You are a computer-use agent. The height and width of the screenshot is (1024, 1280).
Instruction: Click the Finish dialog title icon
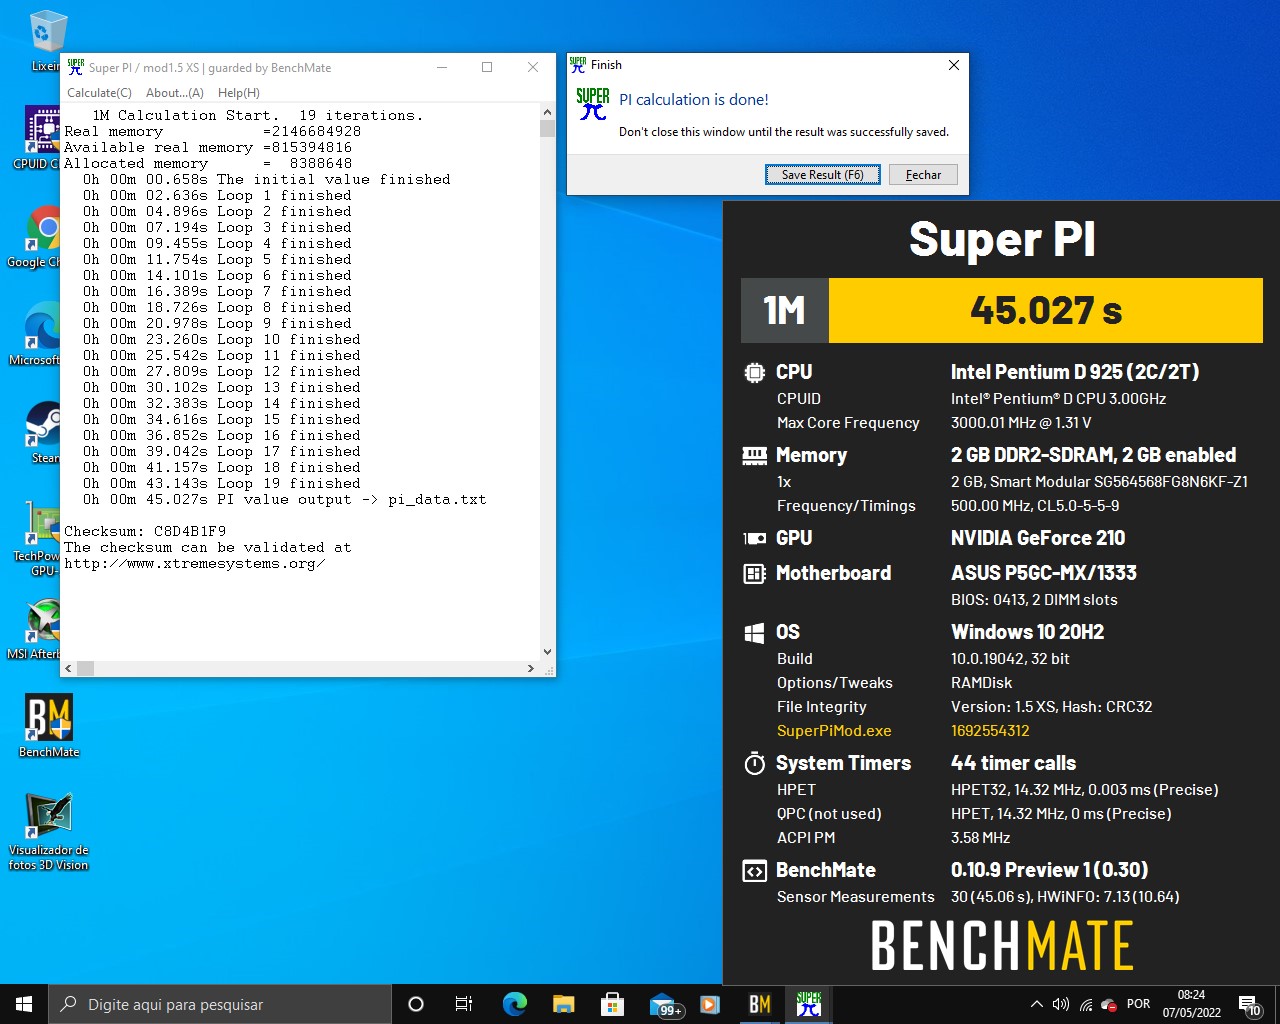(578, 65)
